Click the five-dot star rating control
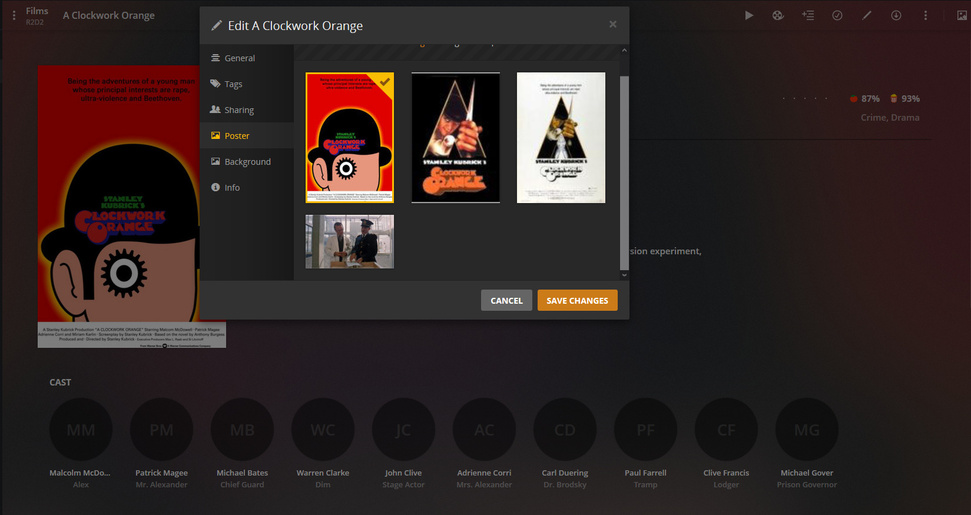This screenshot has width=971, height=515. point(805,98)
